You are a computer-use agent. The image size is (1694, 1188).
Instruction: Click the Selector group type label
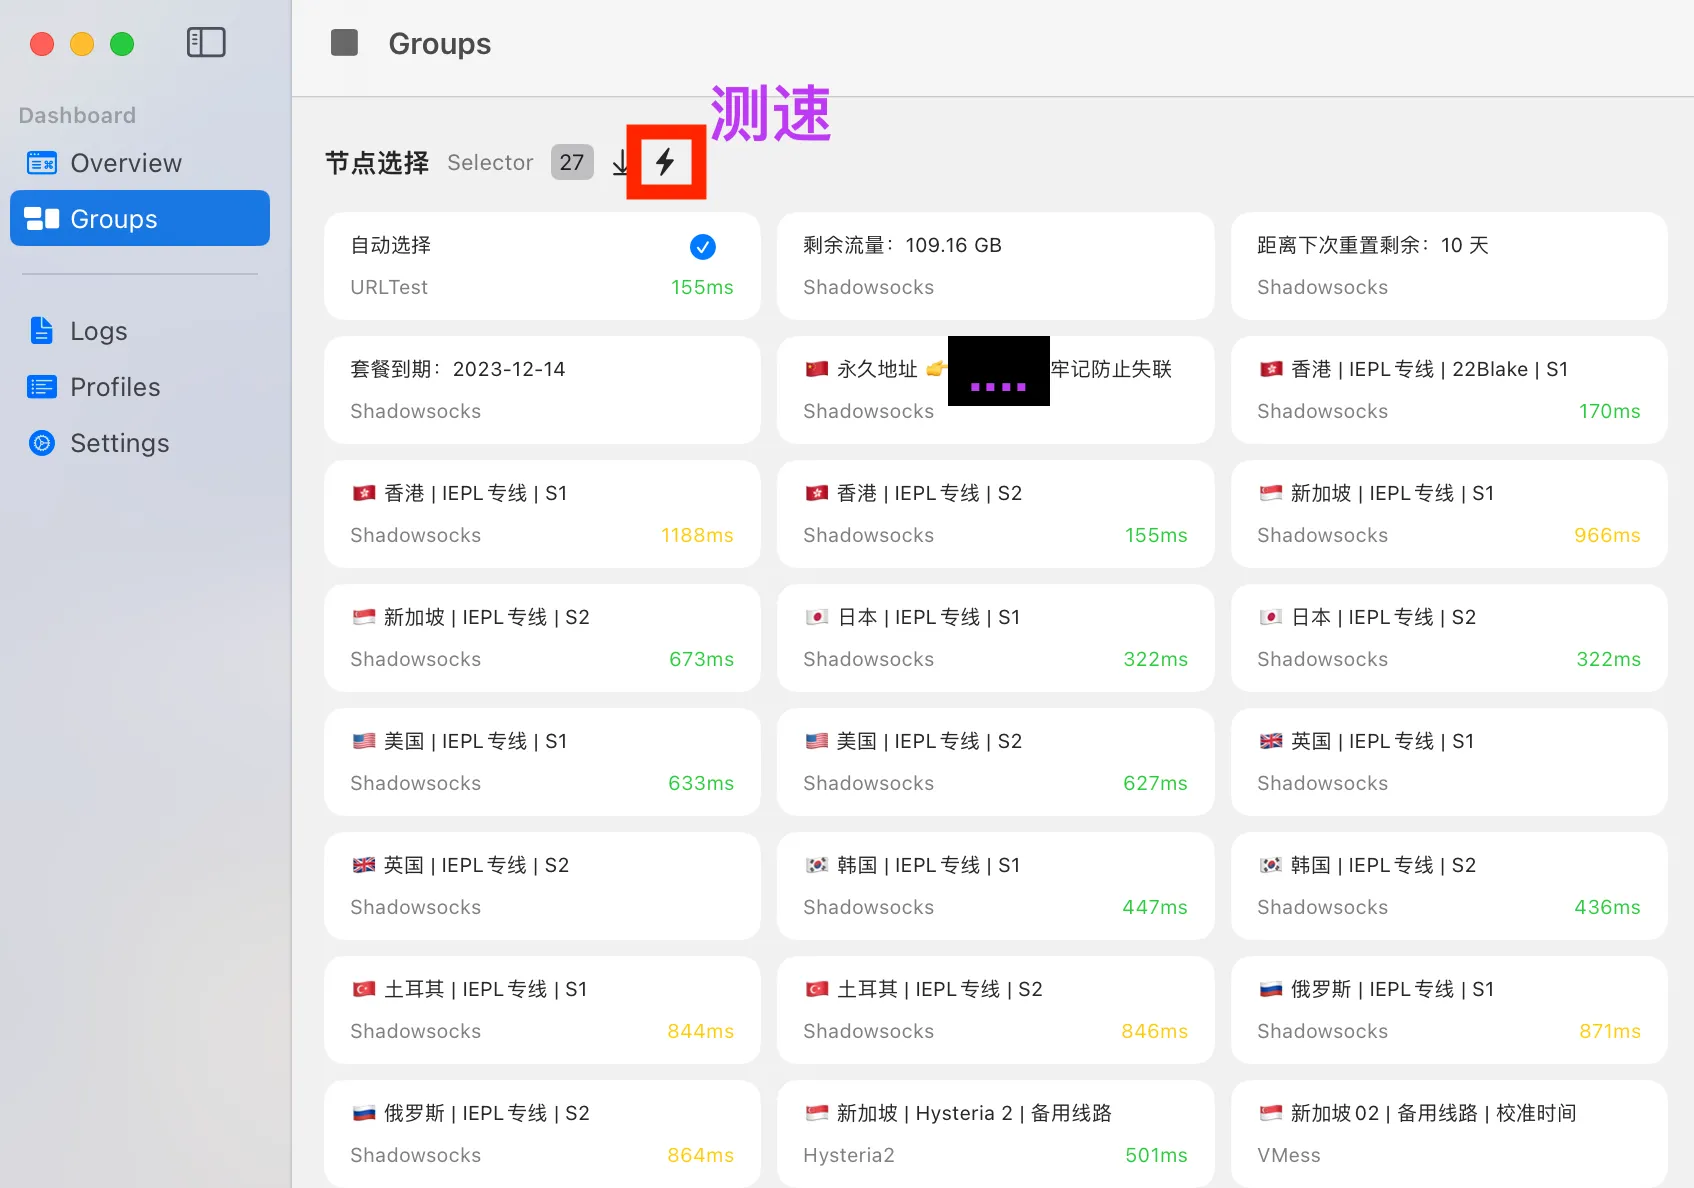[x=490, y=163]
